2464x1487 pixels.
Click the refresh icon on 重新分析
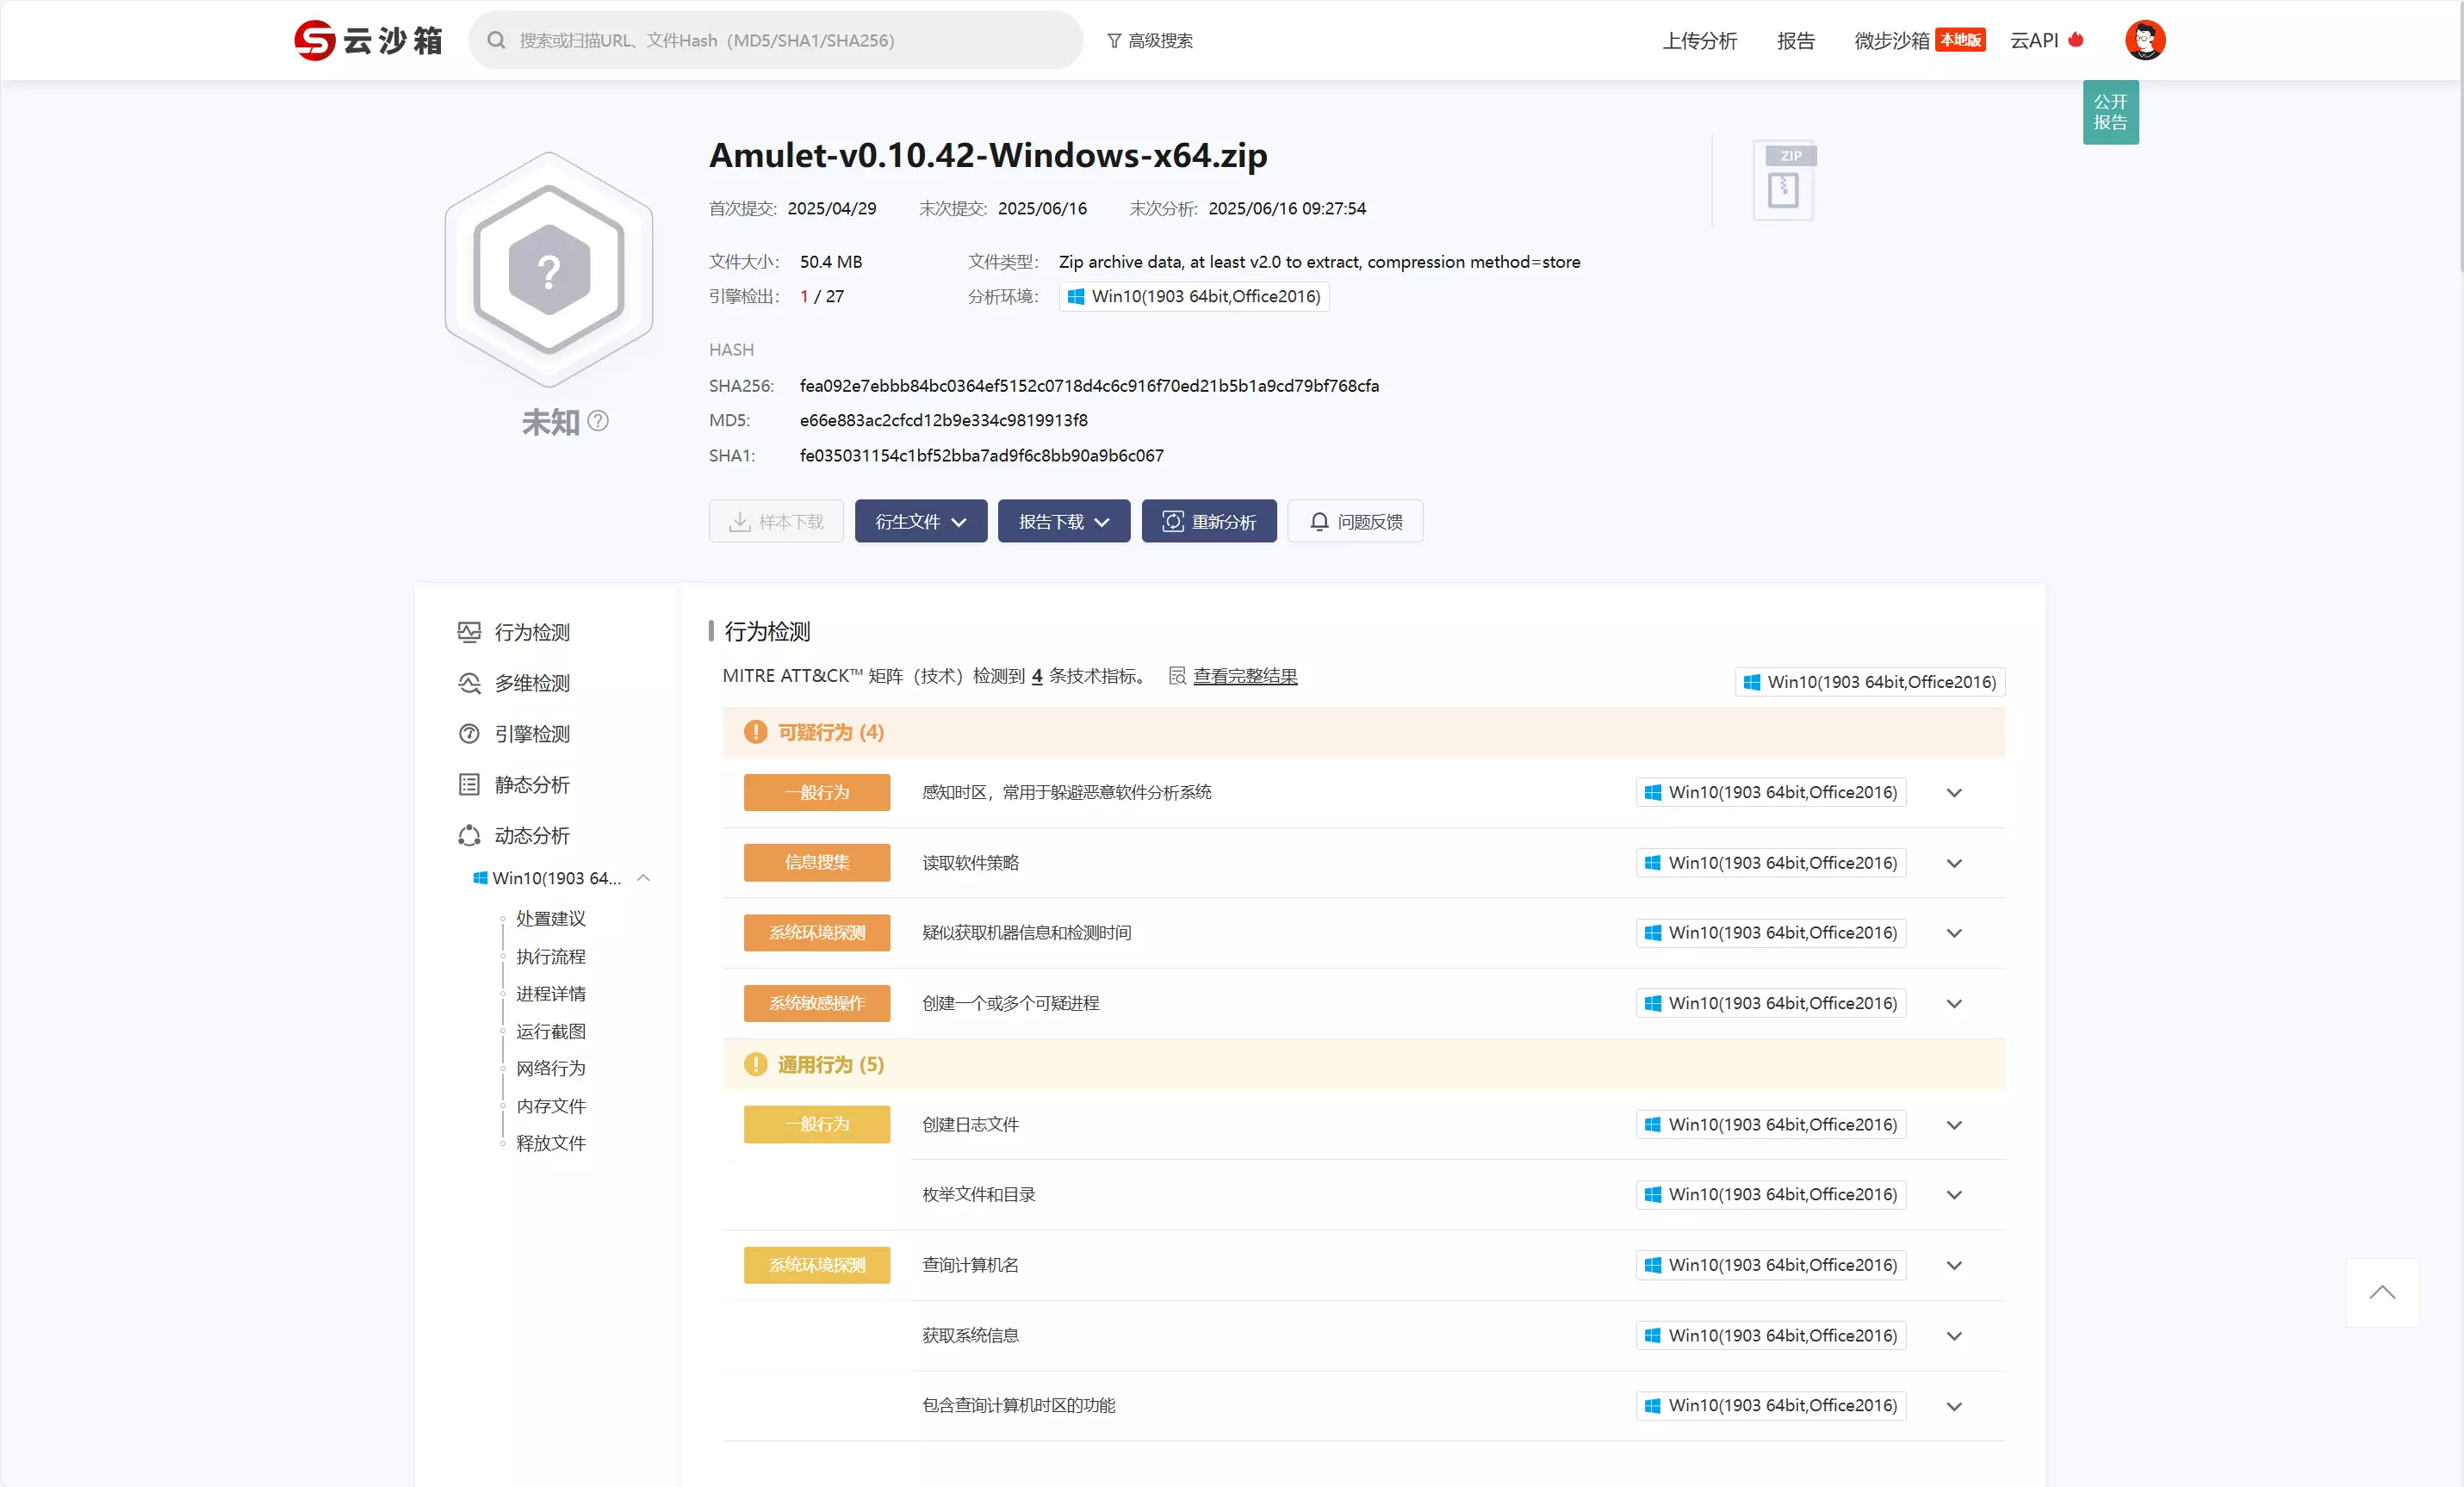(x=1173, y=522)
